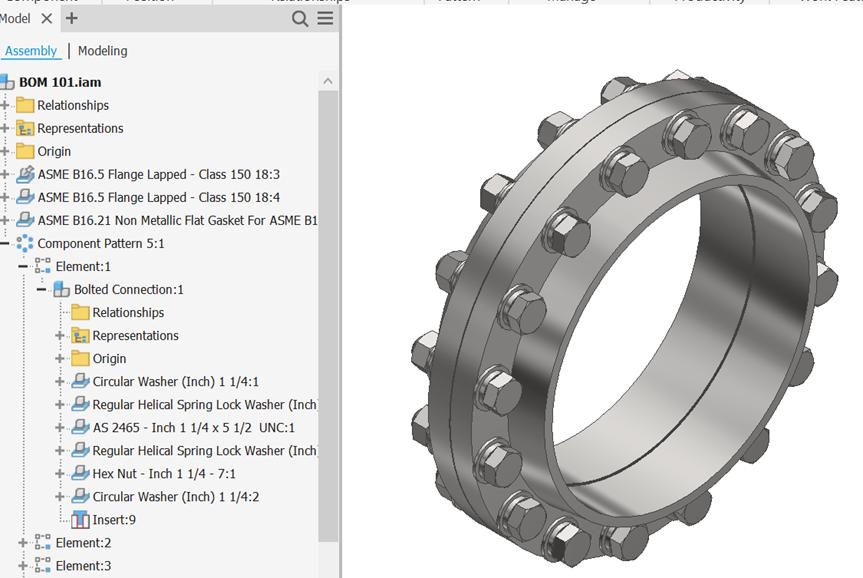
Task: Expand Element:3 node
Action: point(23,566)
